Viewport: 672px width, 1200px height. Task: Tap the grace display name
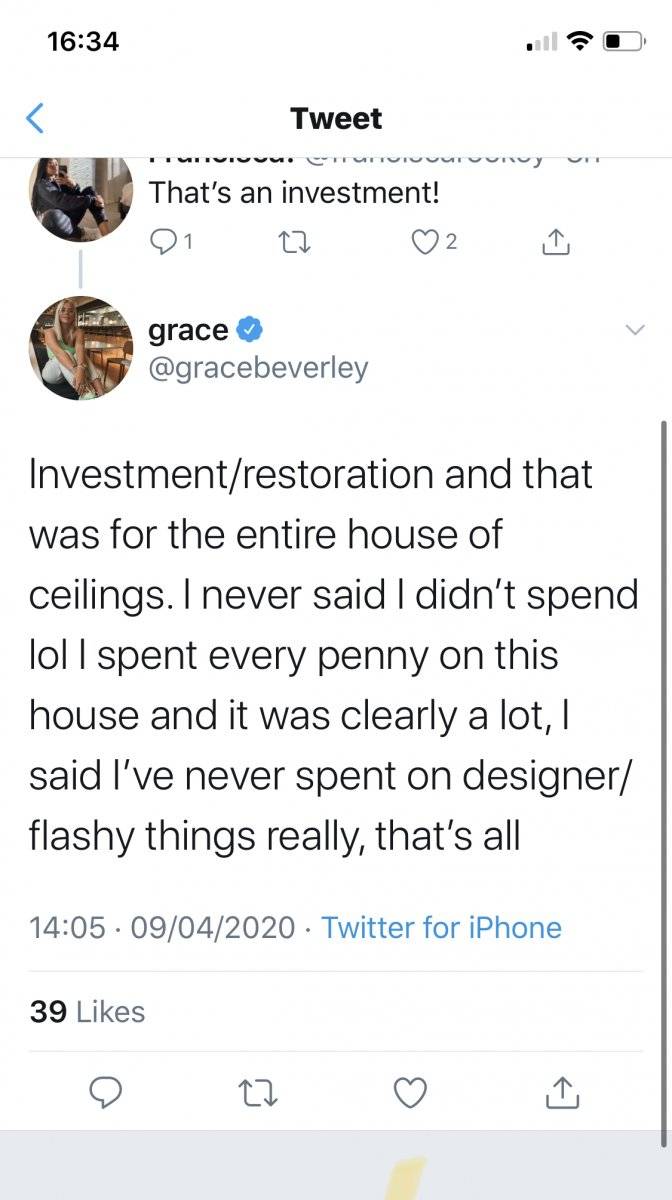[188, 329]
